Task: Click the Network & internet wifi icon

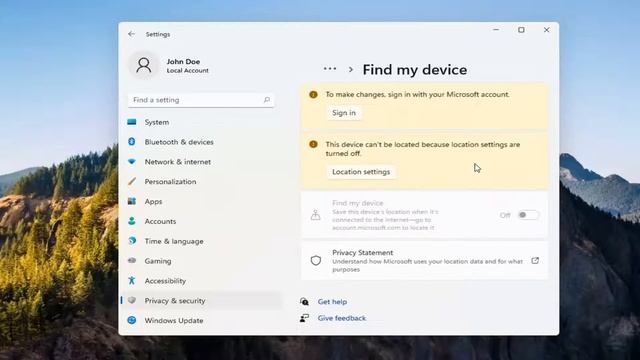Action: 131,162
